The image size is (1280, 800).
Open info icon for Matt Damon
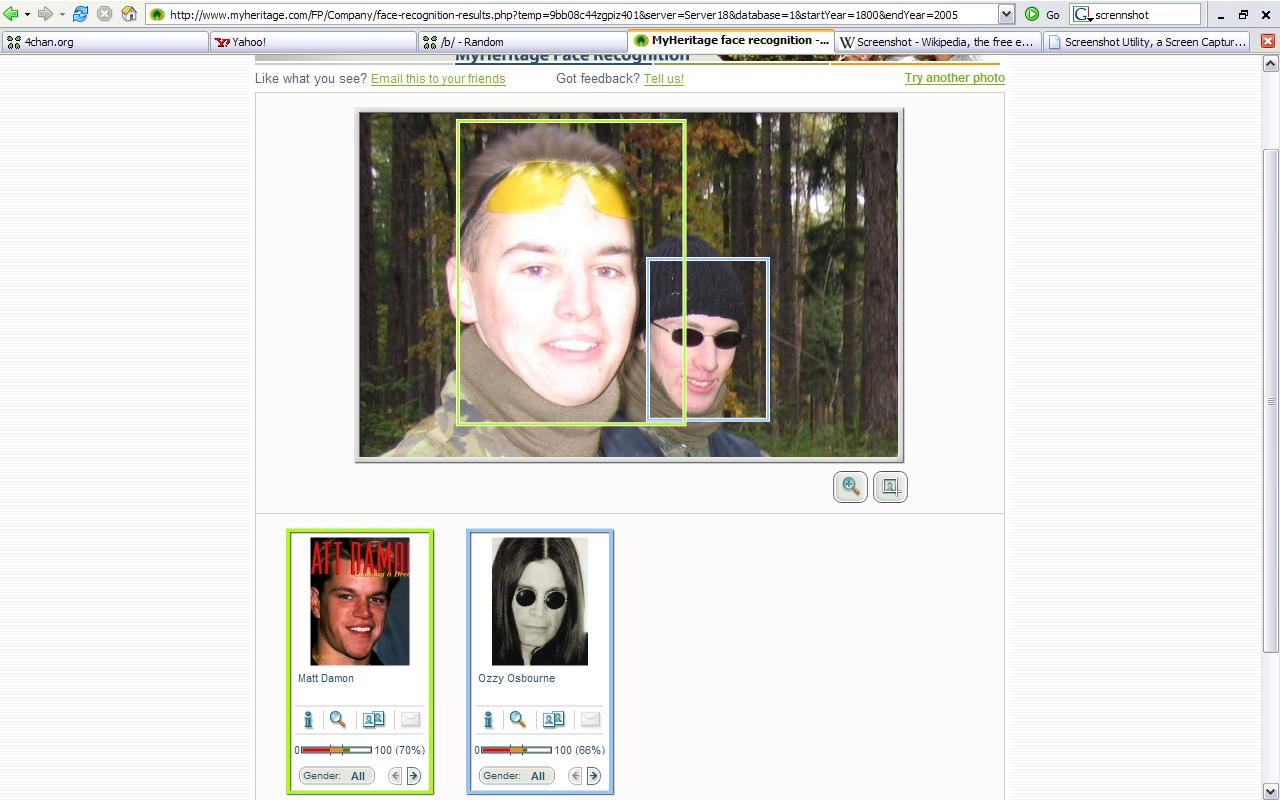point(308,719)
